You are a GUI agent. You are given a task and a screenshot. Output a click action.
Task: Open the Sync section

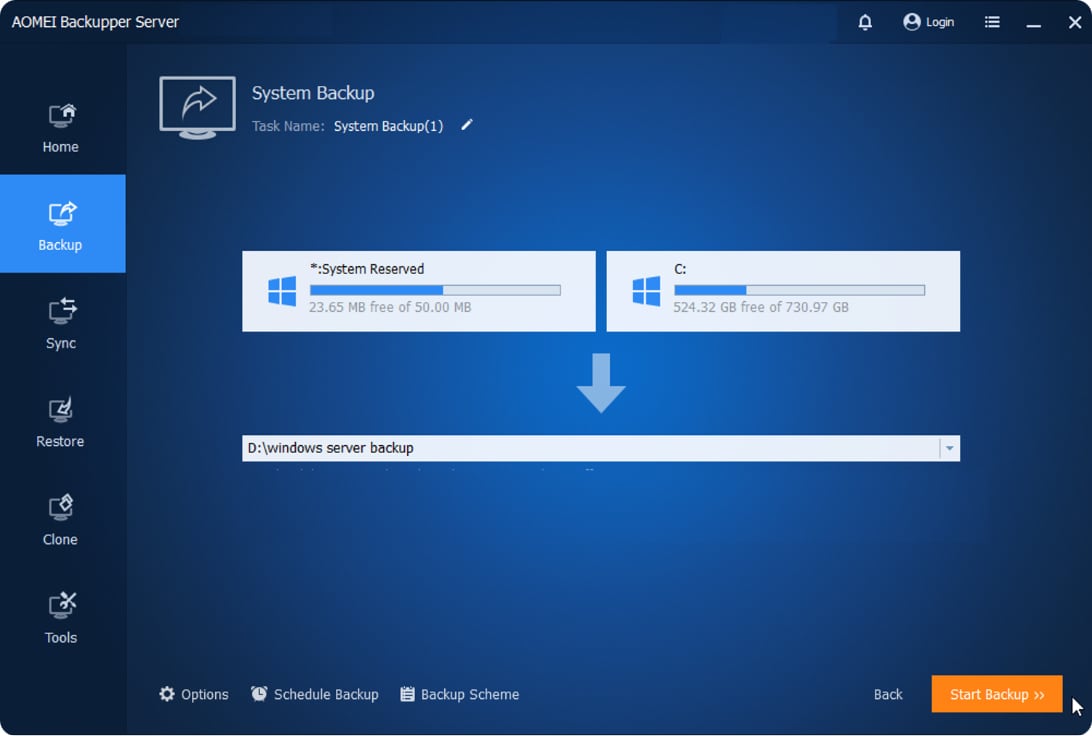(61, 323)
